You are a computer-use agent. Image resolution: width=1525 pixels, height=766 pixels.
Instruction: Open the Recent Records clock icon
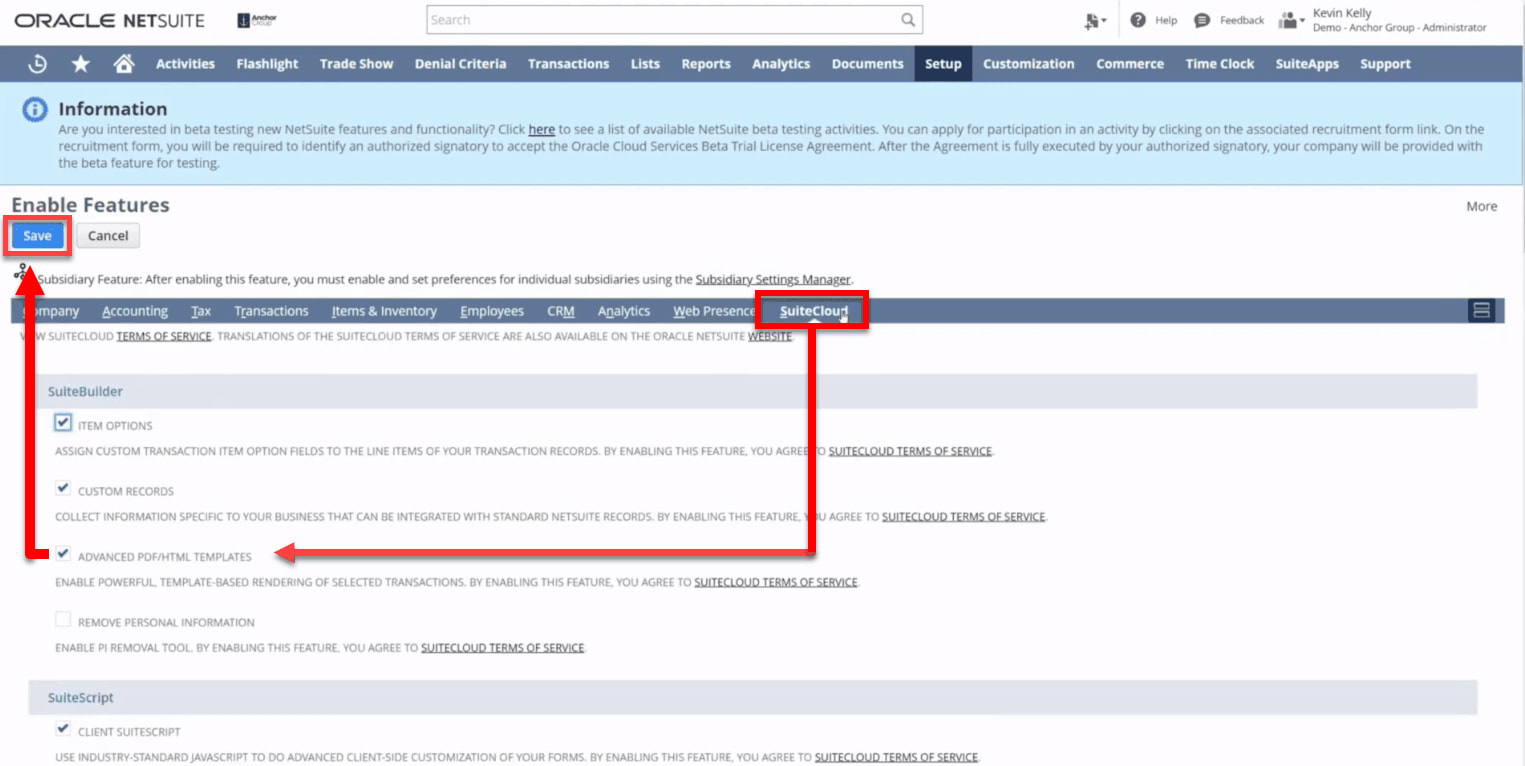37,64
